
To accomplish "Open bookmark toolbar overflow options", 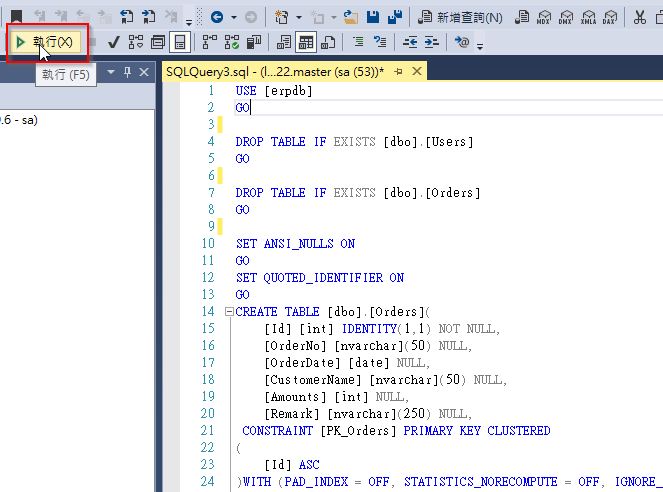I will click(x=189, y=22).
